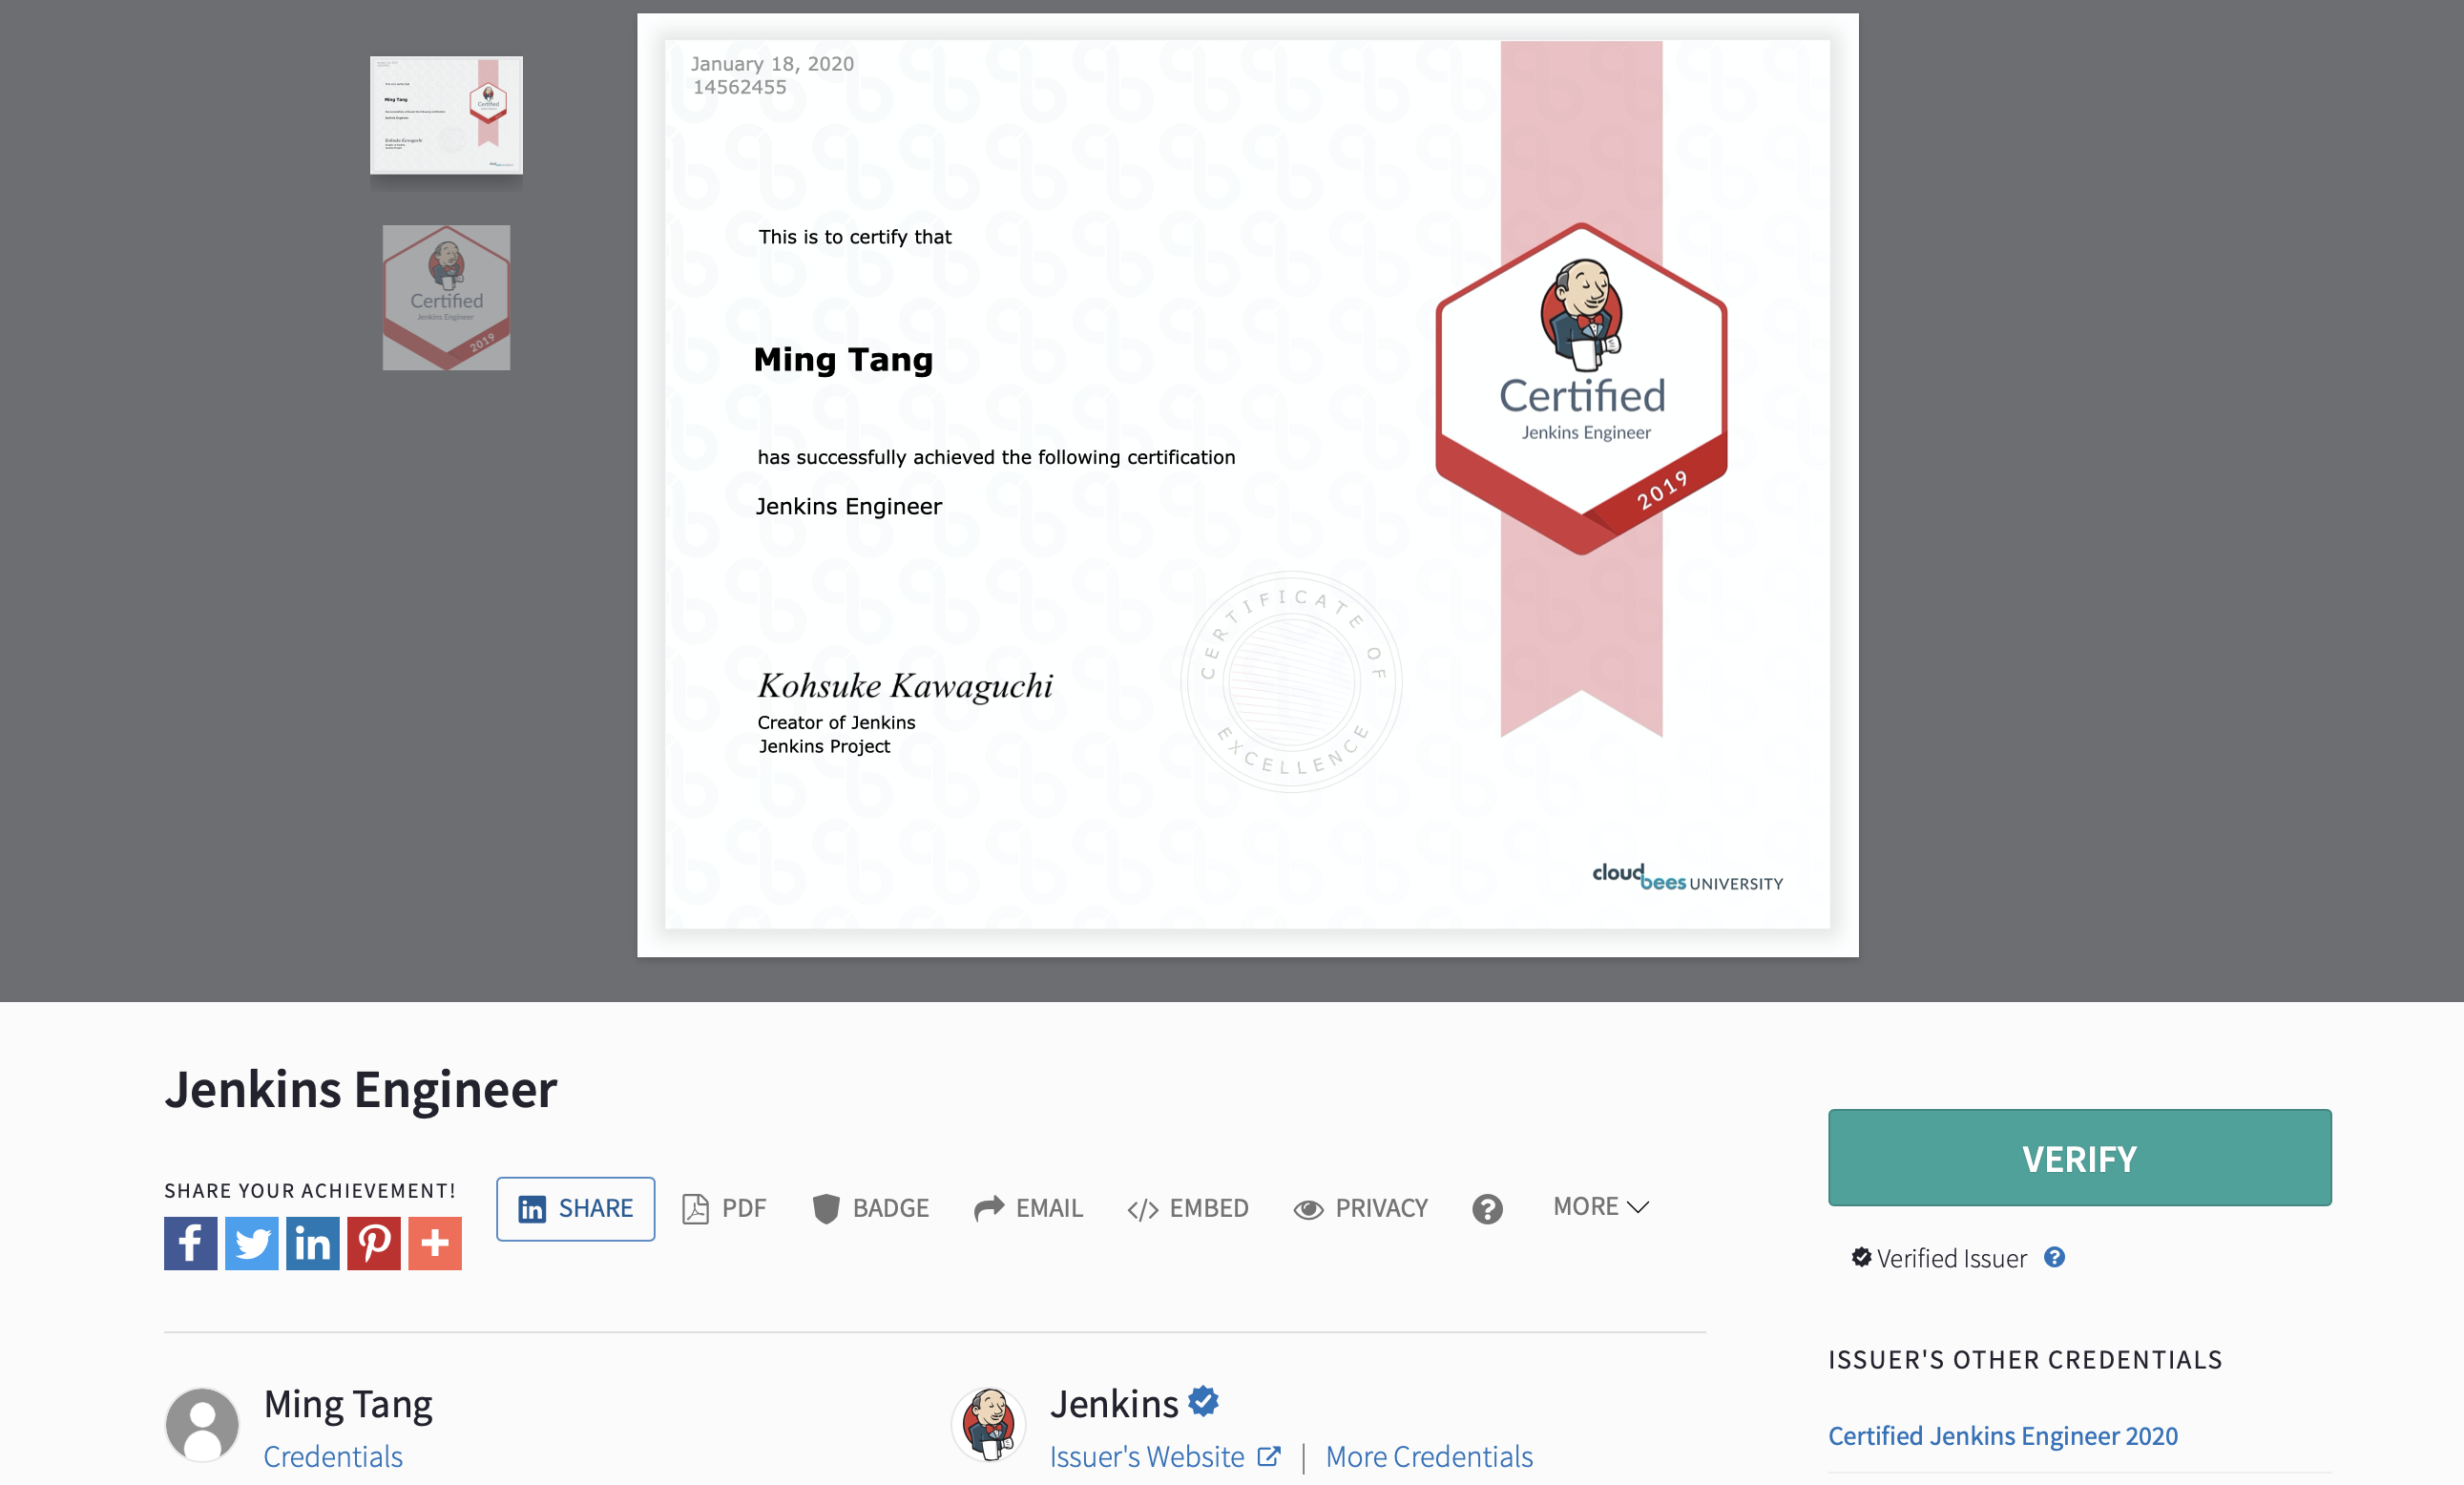
Task: Click the CloudBees University logo
Action: click(1687, 877)
